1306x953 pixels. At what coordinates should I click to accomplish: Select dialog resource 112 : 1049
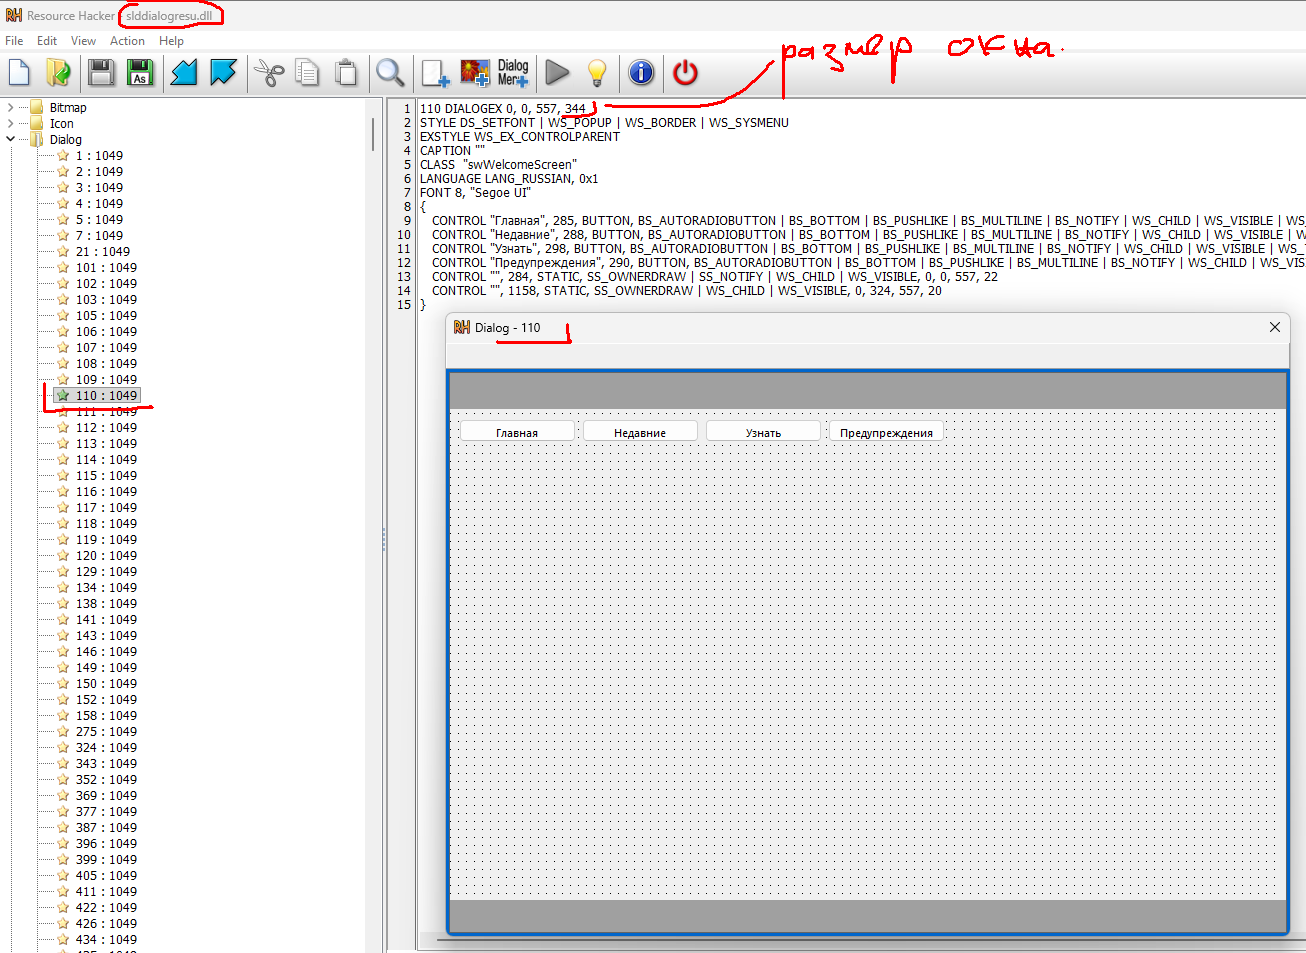106,428
